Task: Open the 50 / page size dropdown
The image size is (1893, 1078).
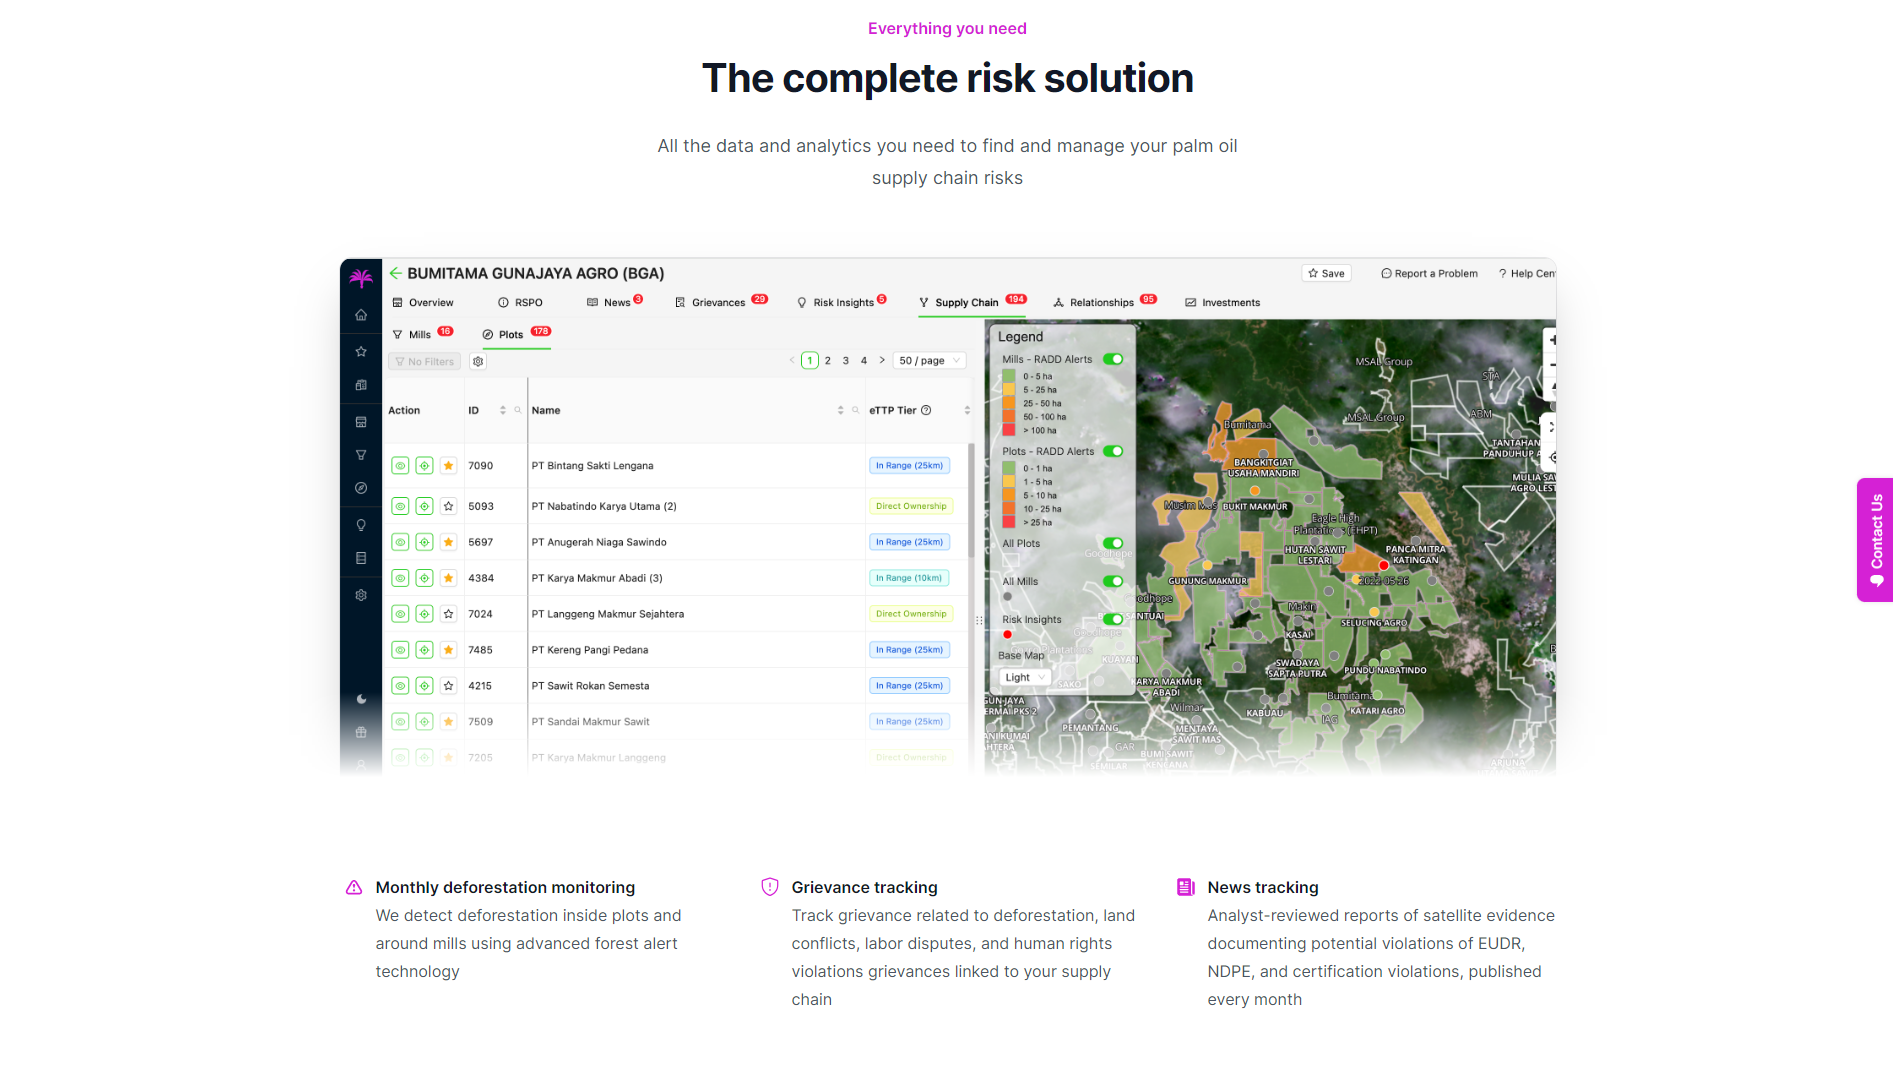Action: pyautogui.click(x=929, y=361)
